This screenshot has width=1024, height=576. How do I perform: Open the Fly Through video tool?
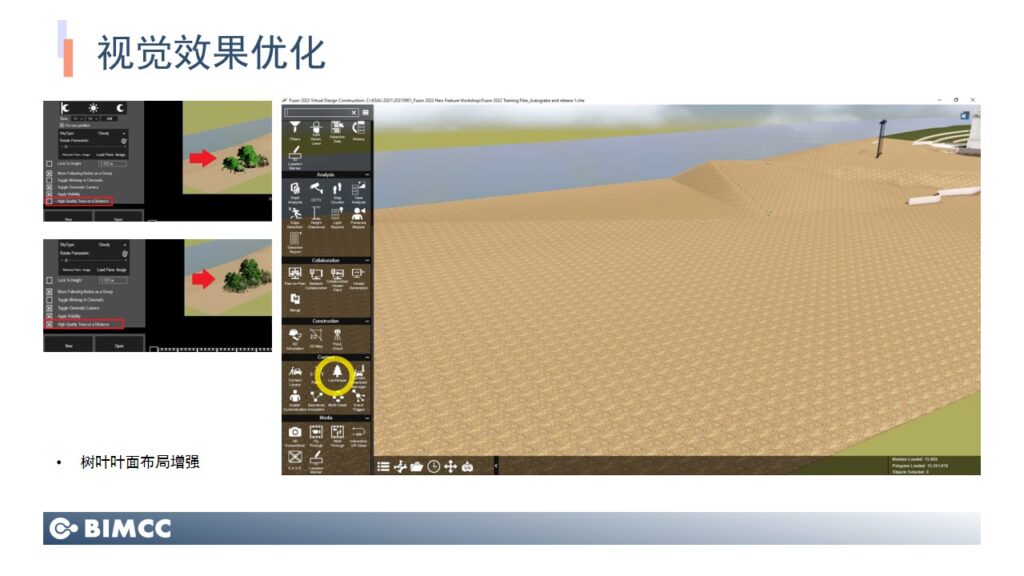(316, 436)
